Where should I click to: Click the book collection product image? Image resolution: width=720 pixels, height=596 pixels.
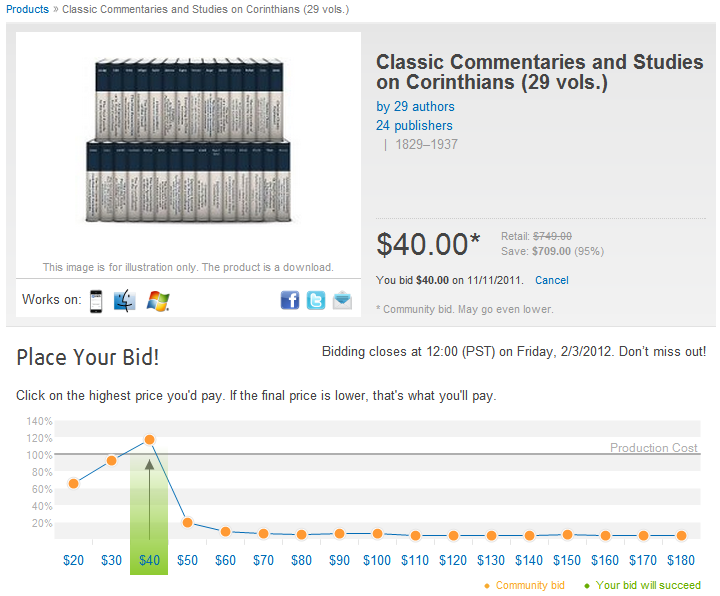(x=188, y=141)
